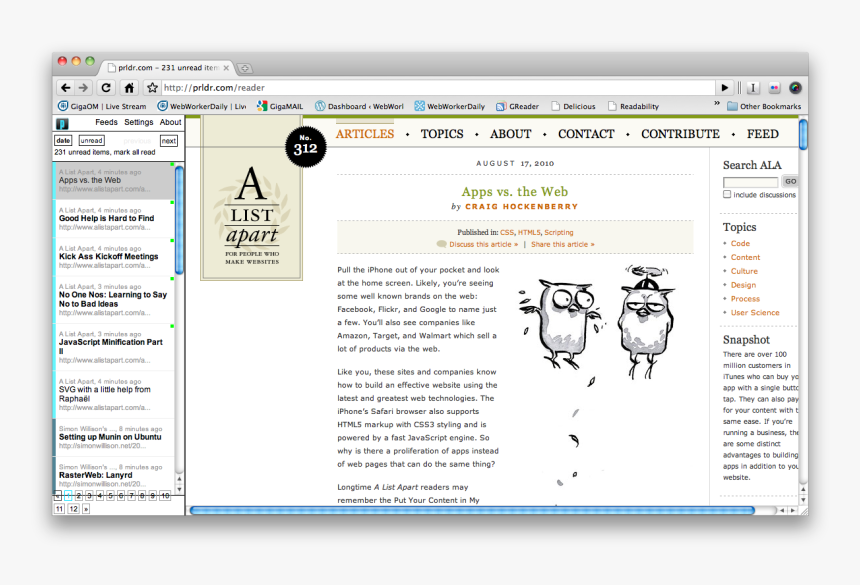860x585 pixels.
Task: Open the TOPICS navigation tab
Action: [441, 134]
